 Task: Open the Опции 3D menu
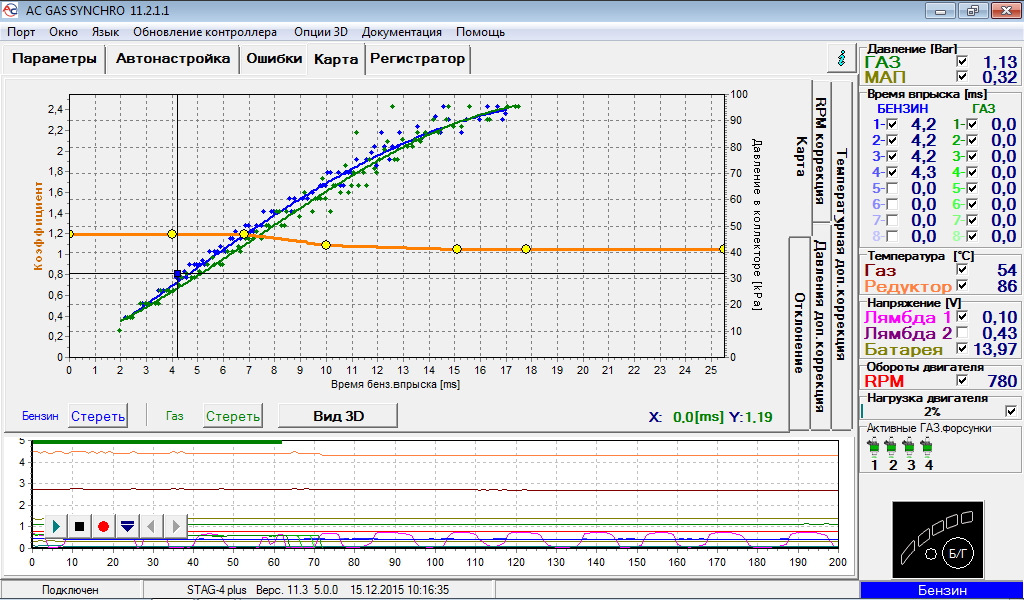321,32
